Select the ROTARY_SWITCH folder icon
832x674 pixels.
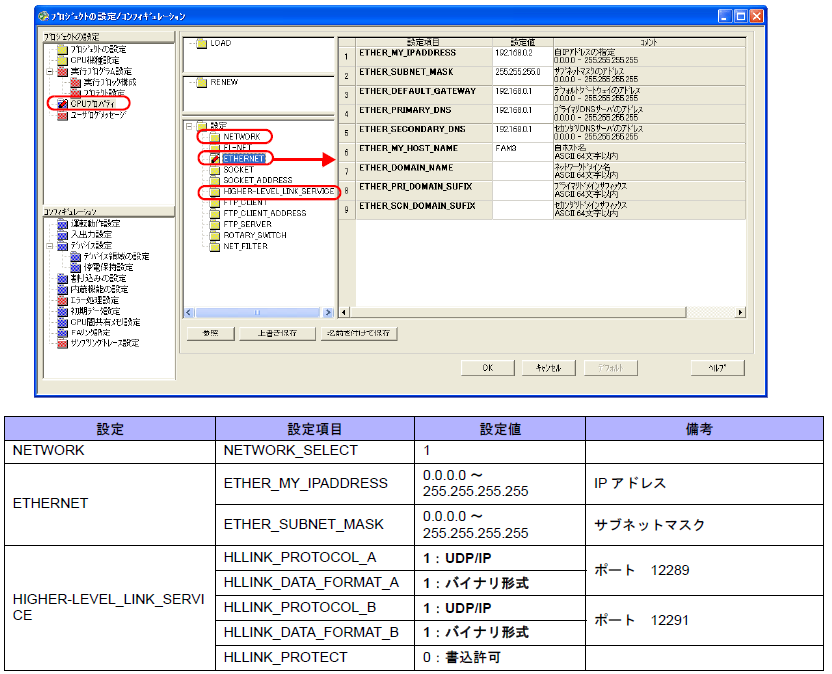[x=215, y=235]
